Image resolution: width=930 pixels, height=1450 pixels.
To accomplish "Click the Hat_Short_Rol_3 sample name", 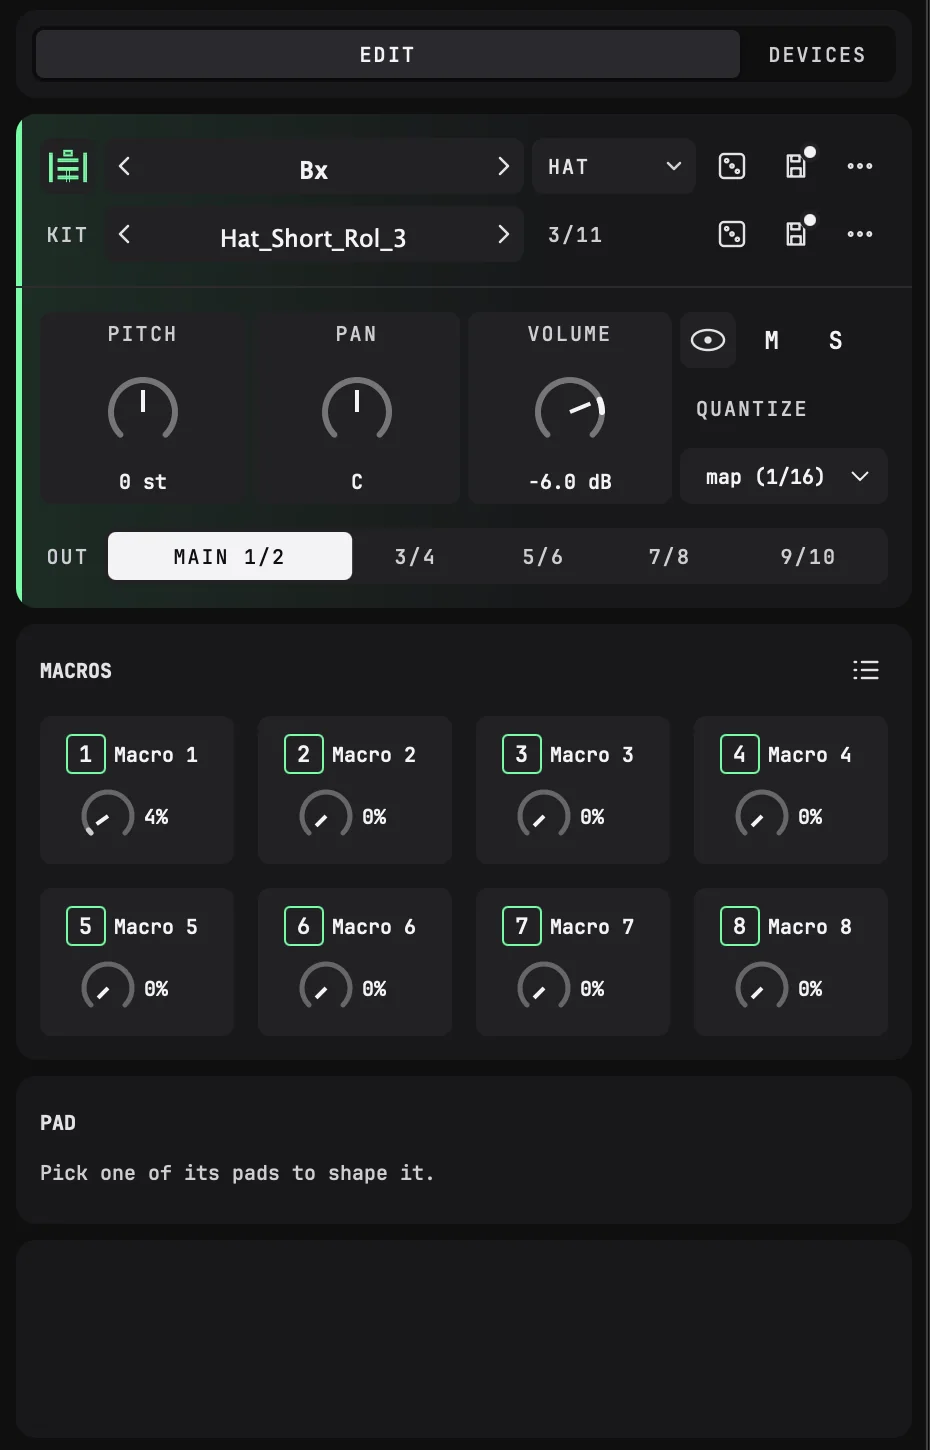I will pos(313,238).
